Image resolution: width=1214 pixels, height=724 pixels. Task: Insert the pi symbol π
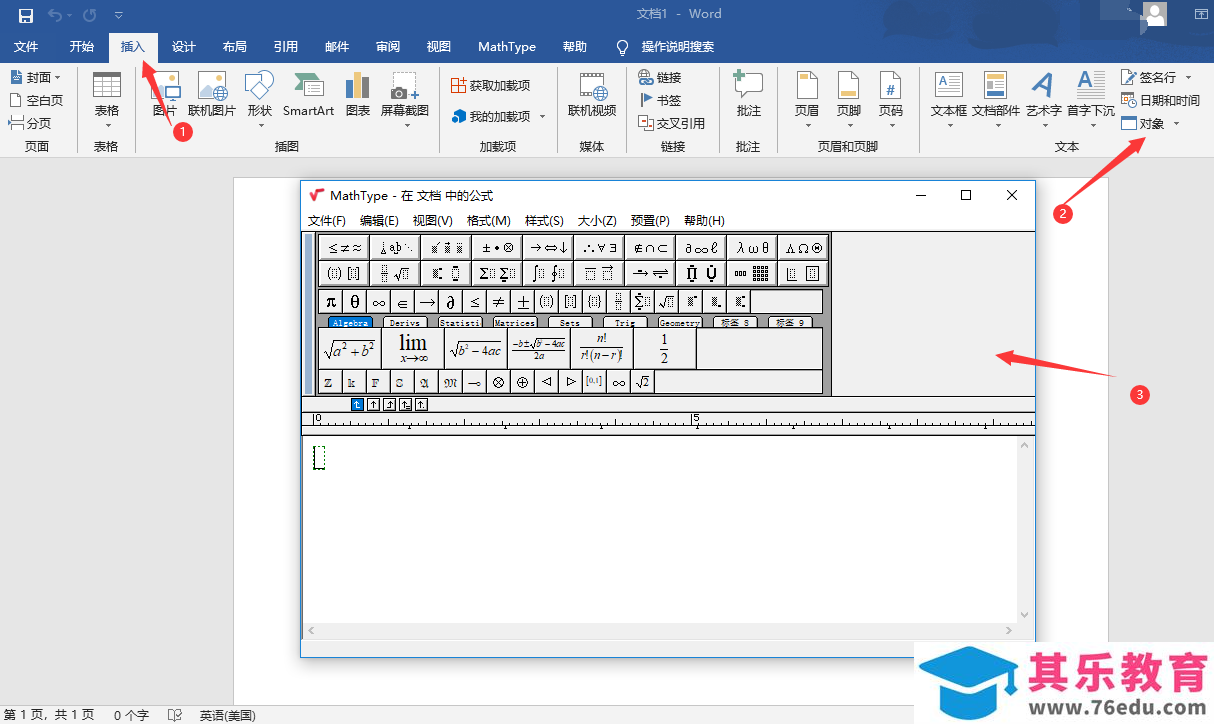tap(331, 302)
